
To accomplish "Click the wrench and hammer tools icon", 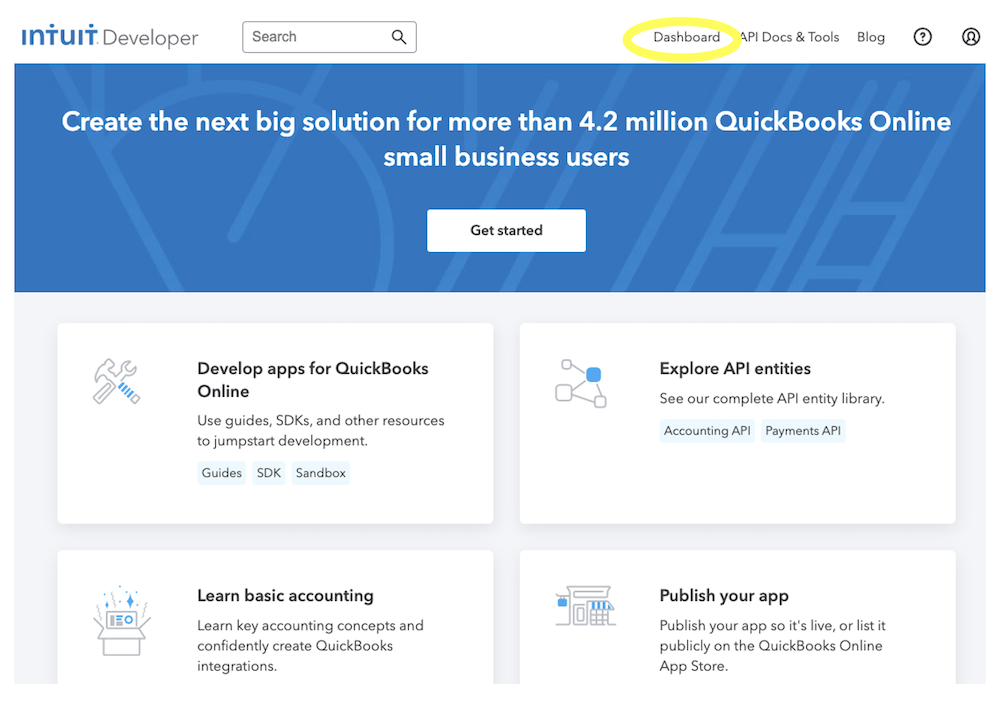I will click(116, 381).
